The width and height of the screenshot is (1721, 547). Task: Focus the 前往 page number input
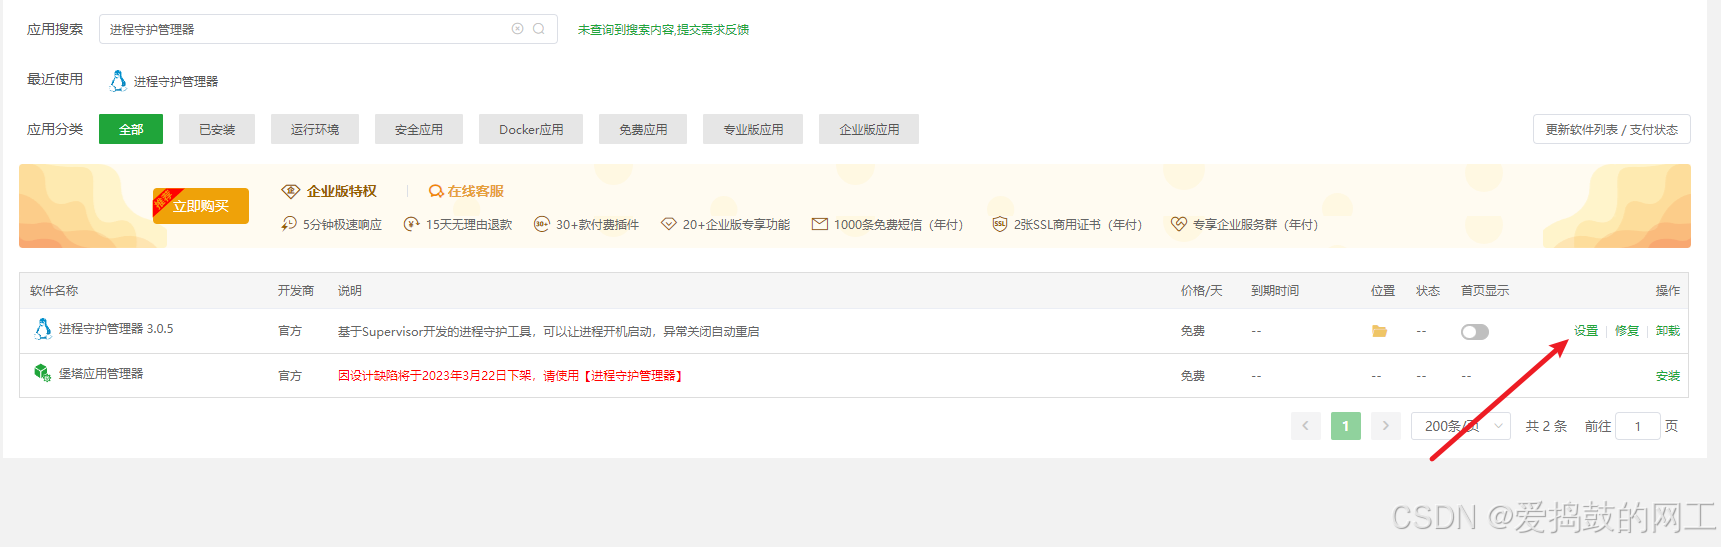coord(1638,426)
